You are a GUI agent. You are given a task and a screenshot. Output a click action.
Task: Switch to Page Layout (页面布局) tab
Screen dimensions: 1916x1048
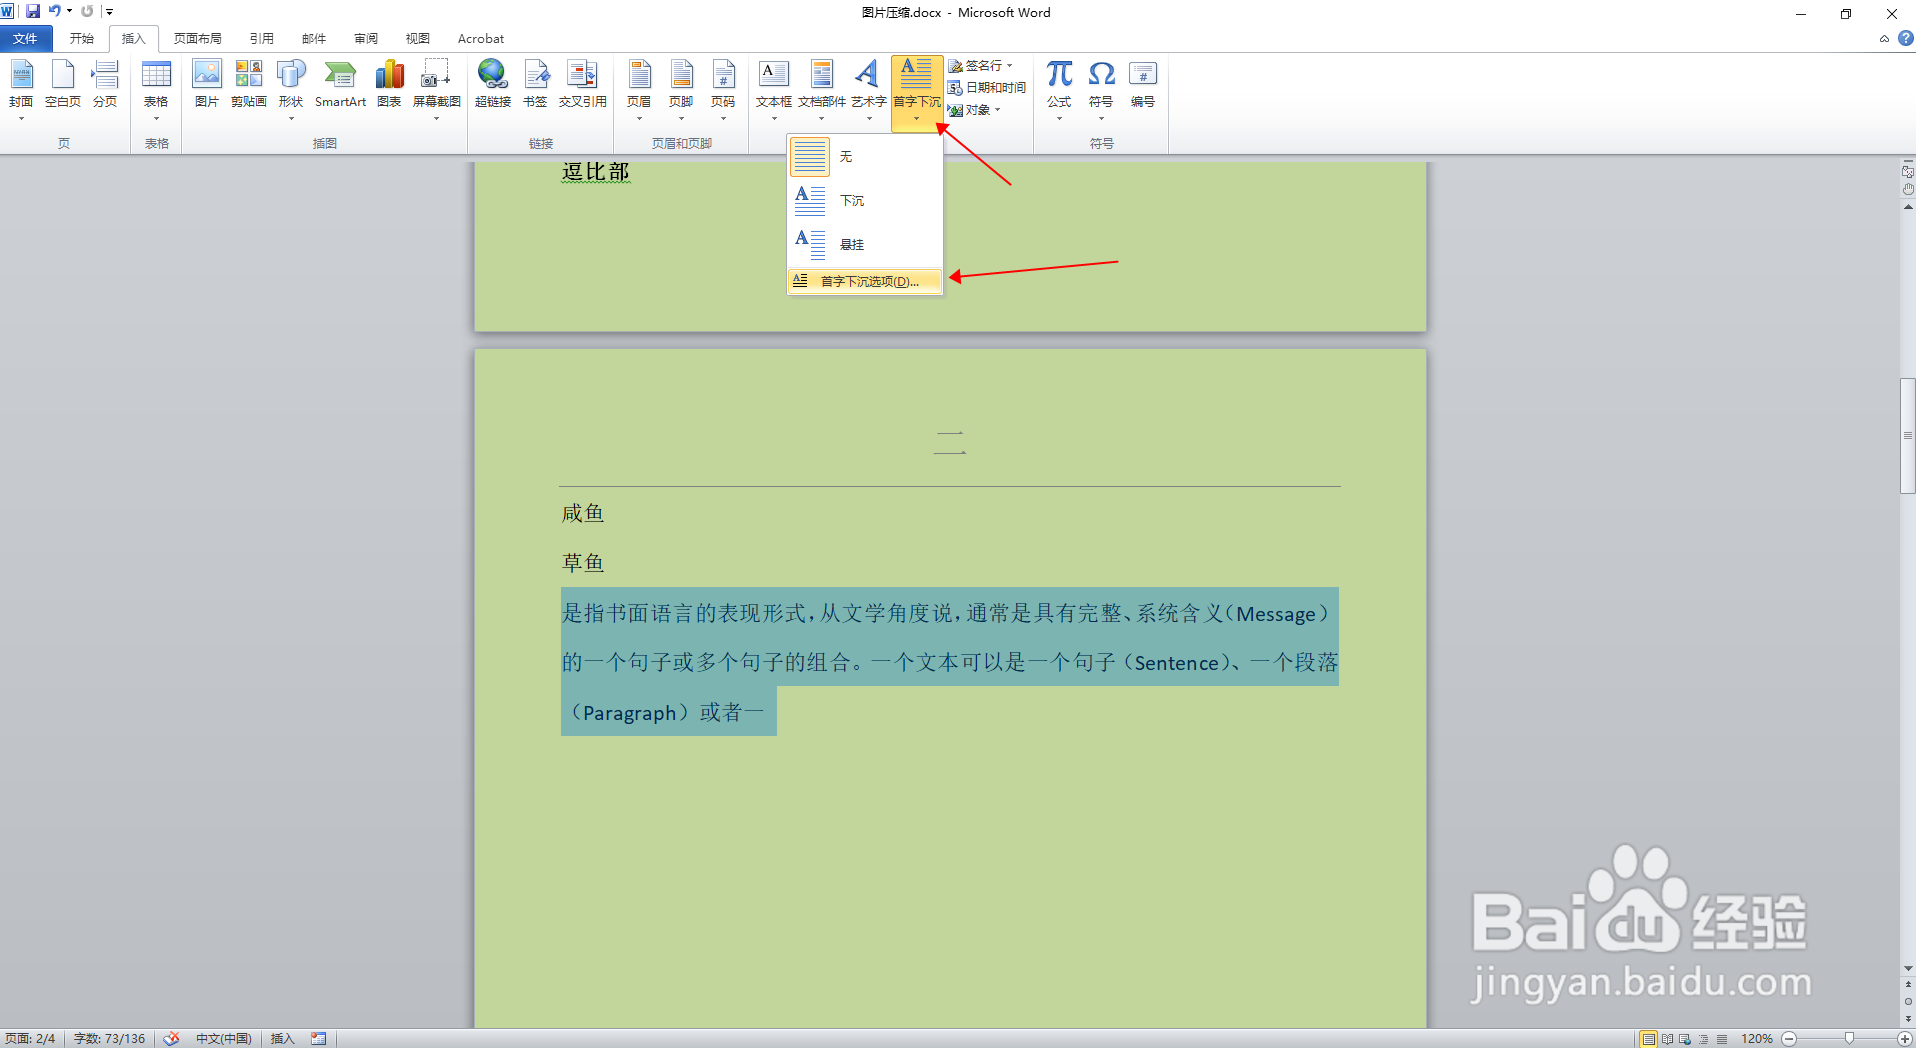[x=198, y=38]
